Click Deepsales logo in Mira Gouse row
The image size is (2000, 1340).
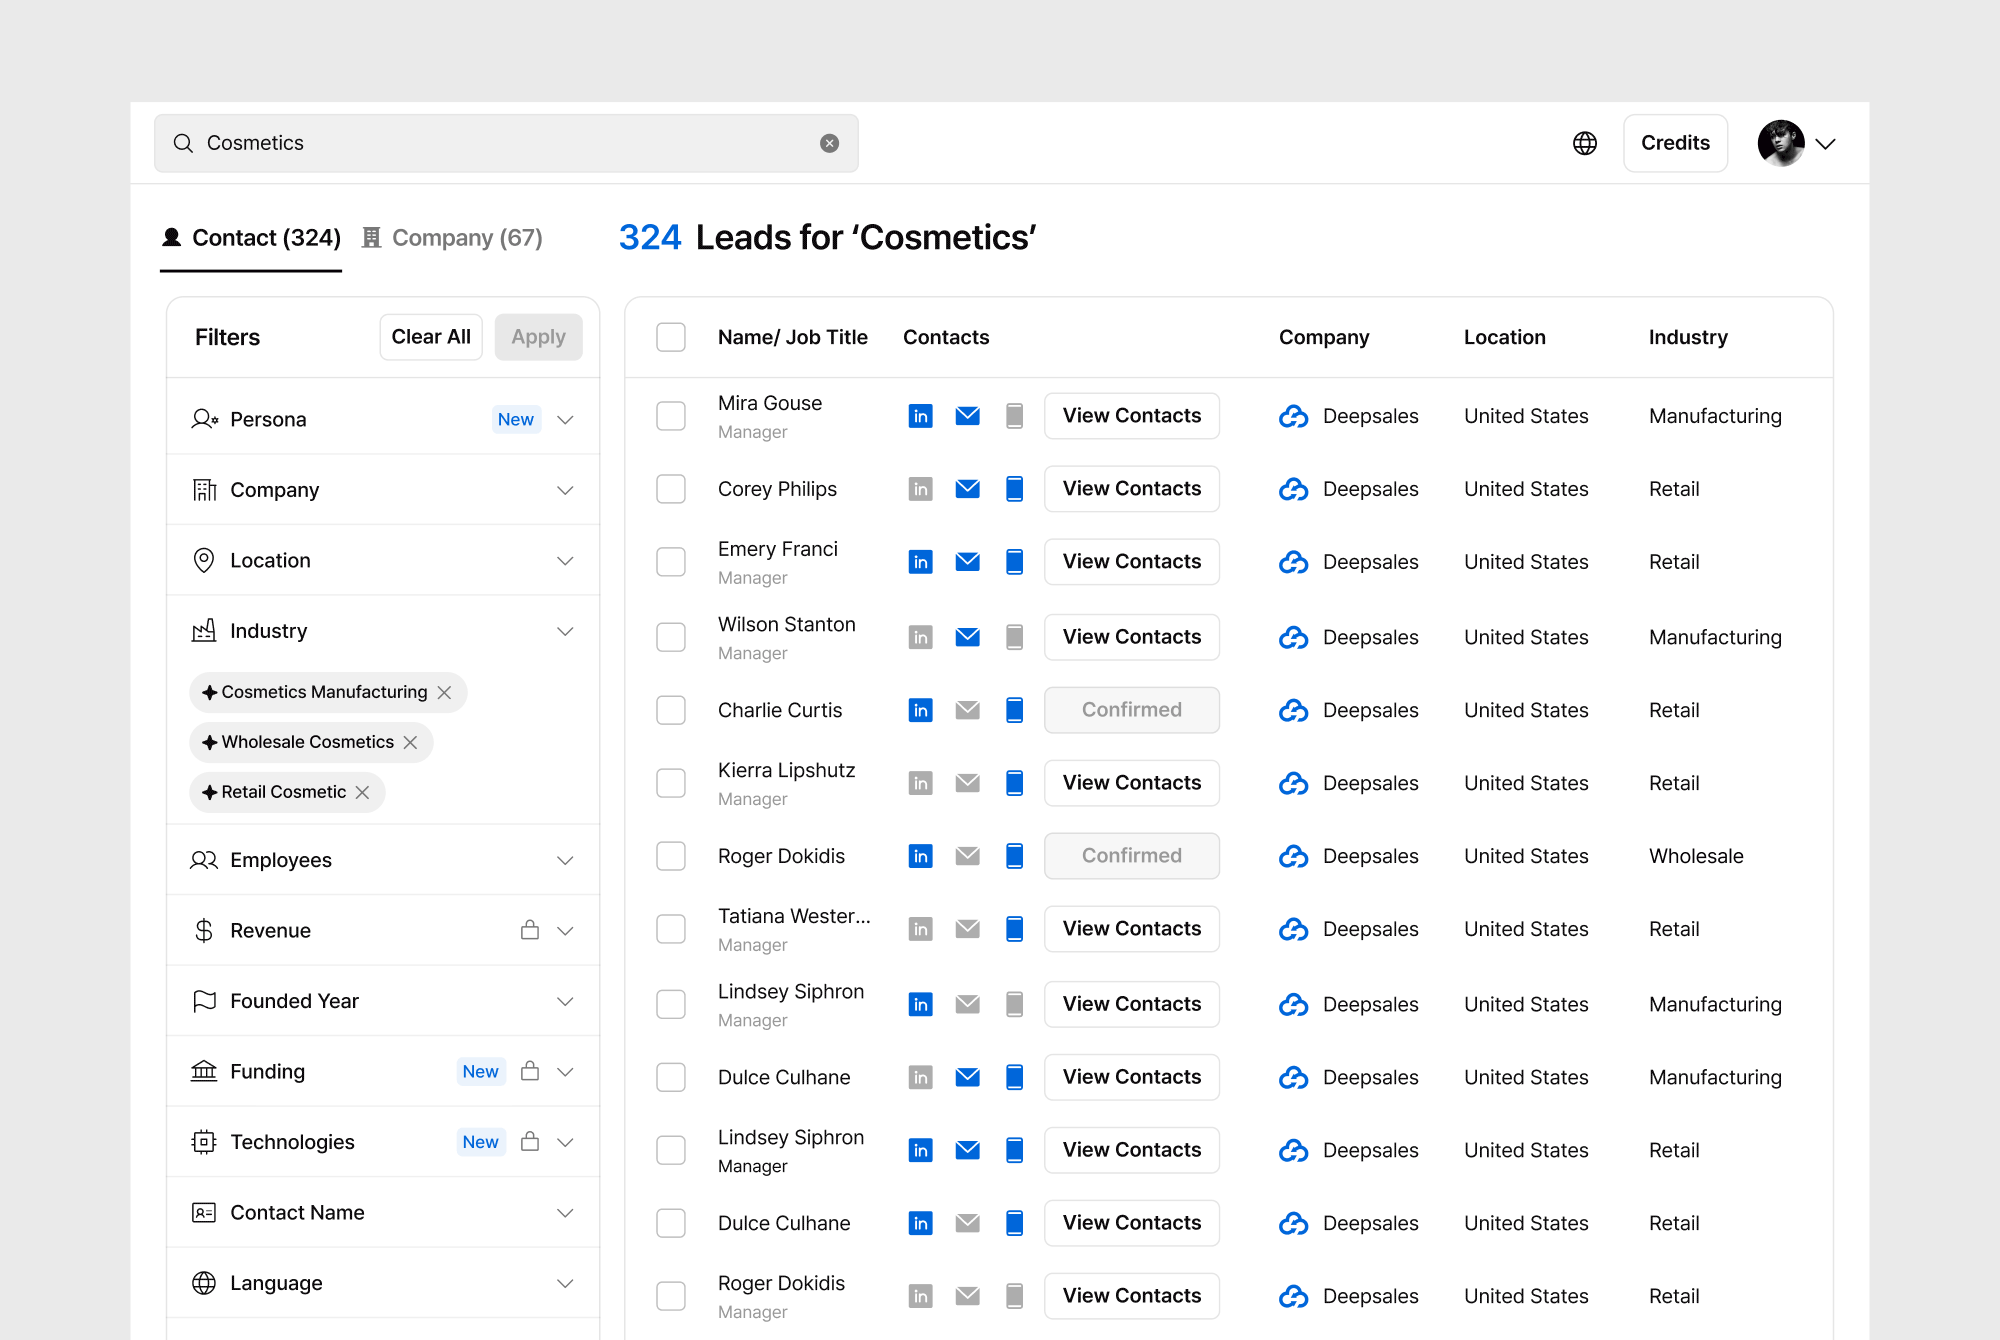[1294, 416]
